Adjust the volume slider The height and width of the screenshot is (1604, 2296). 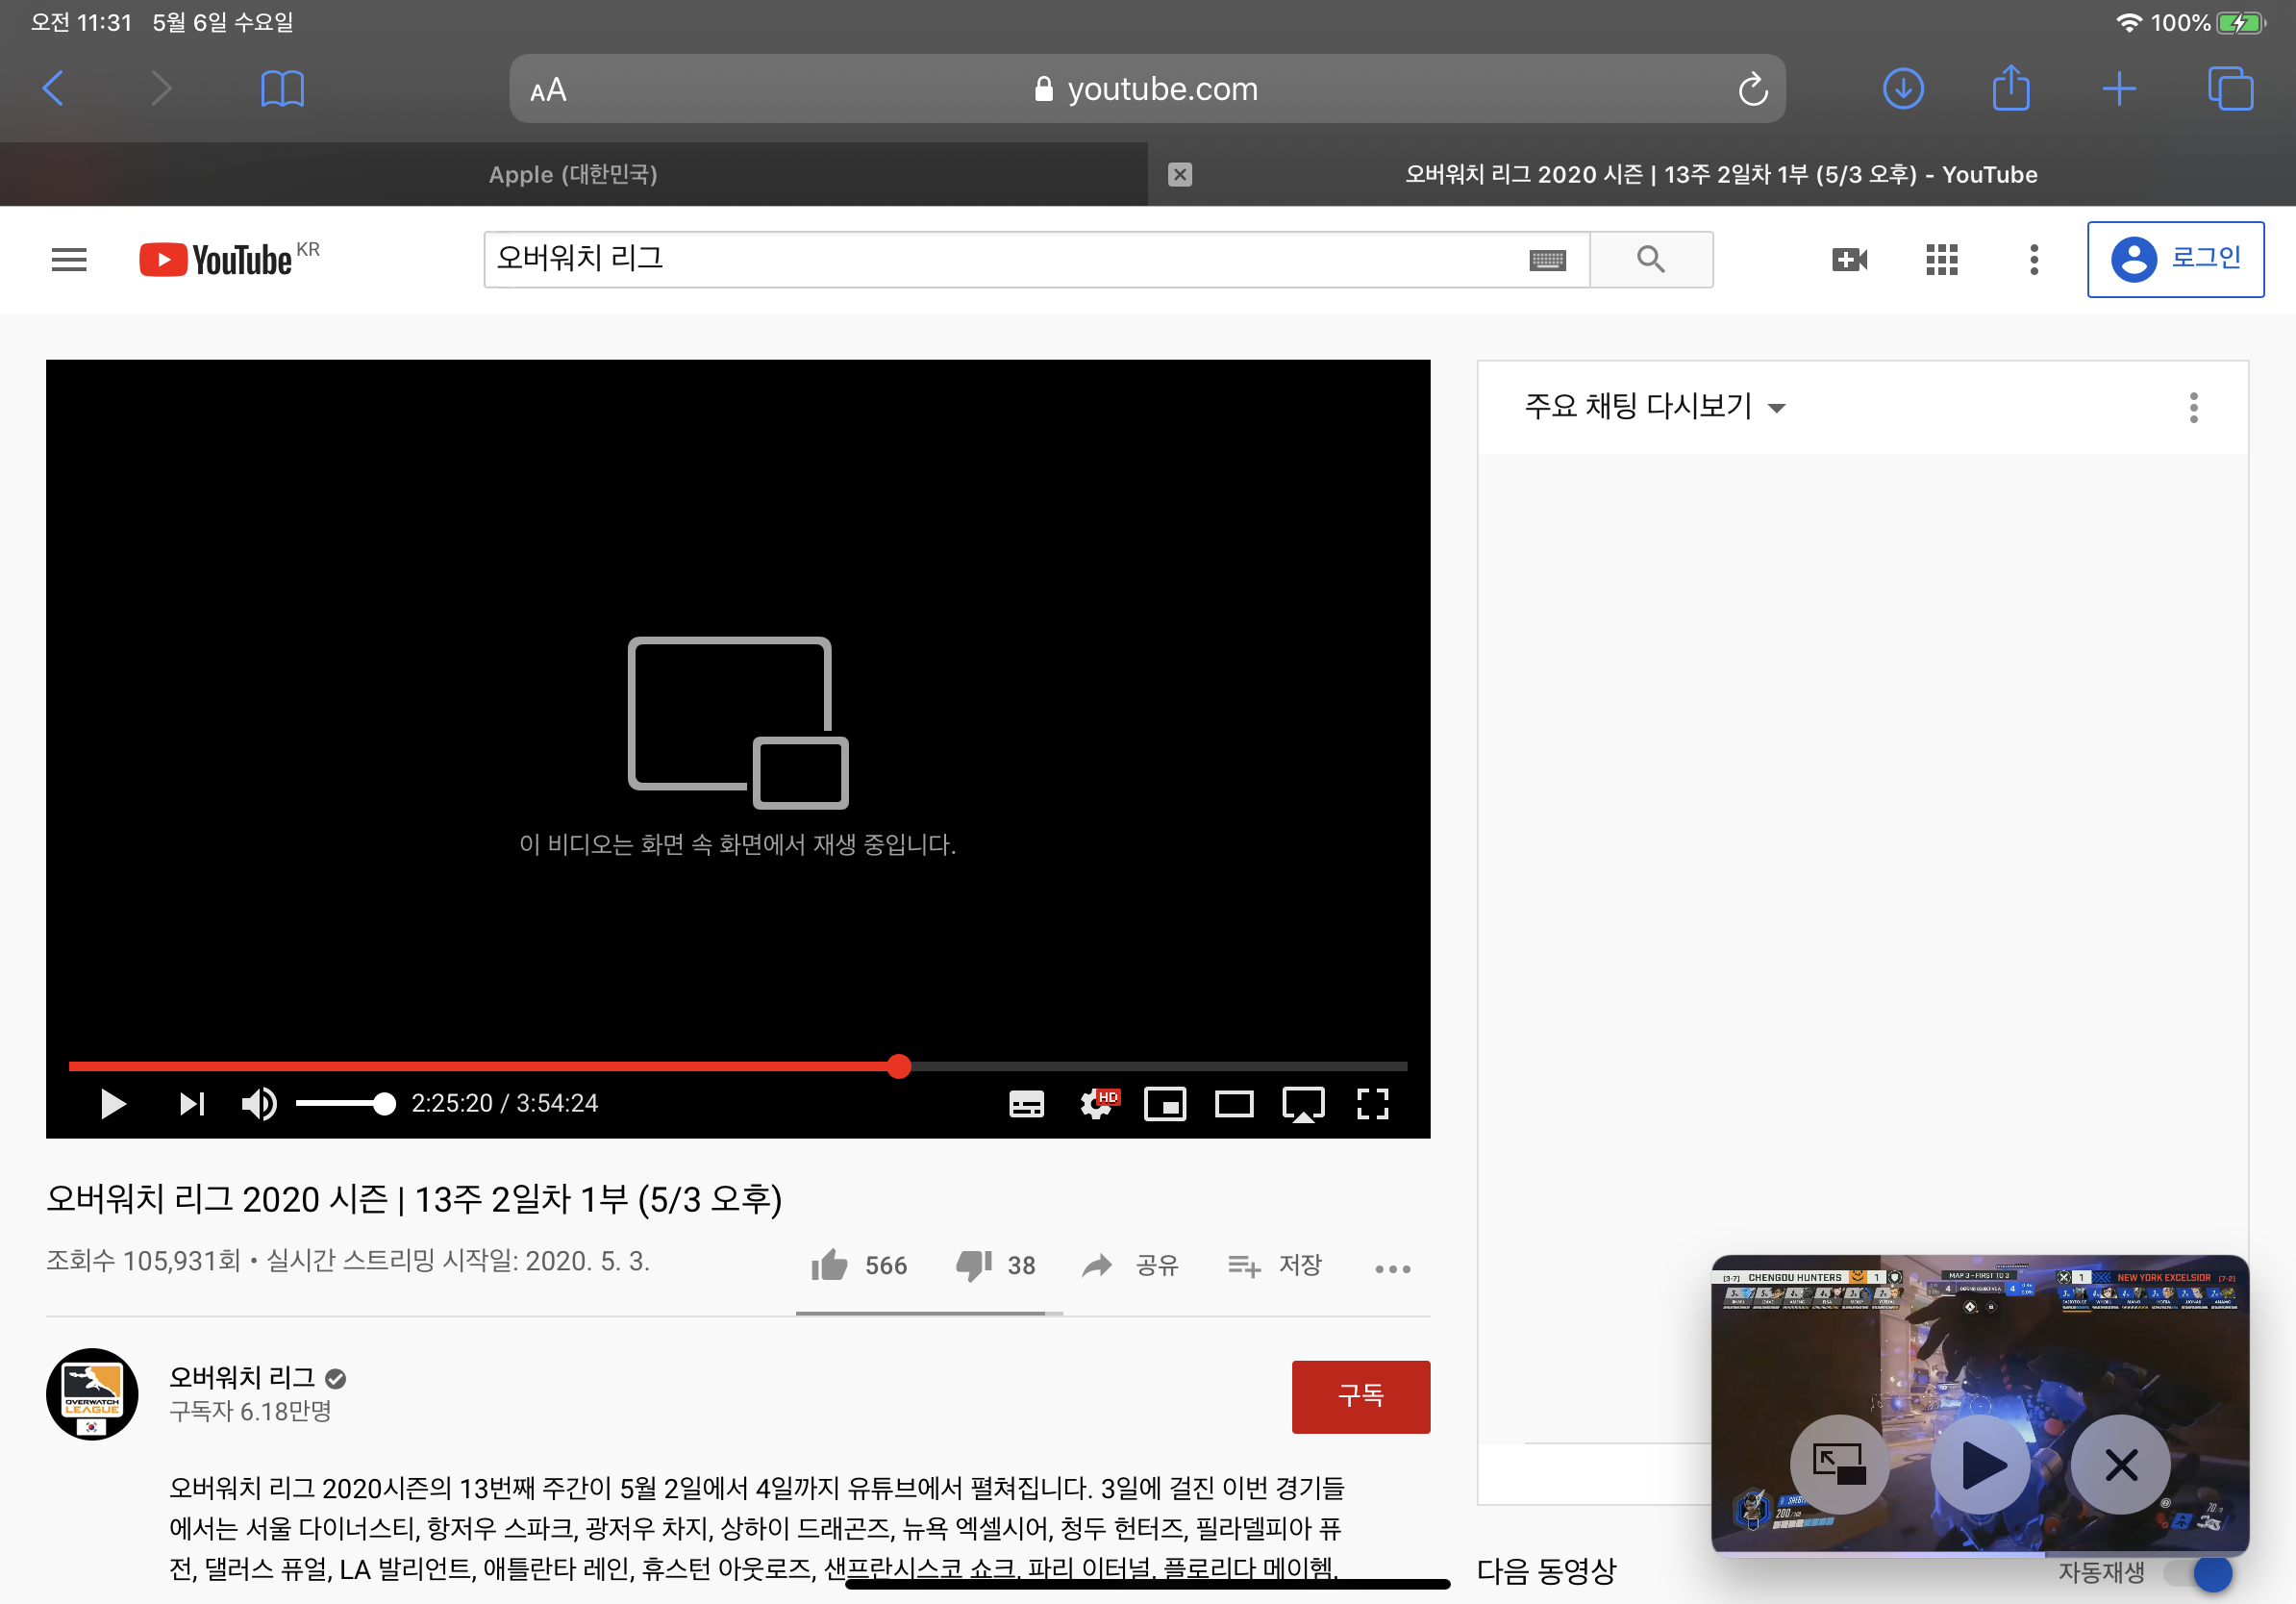pyautogui.click(x=345, y=1104)
